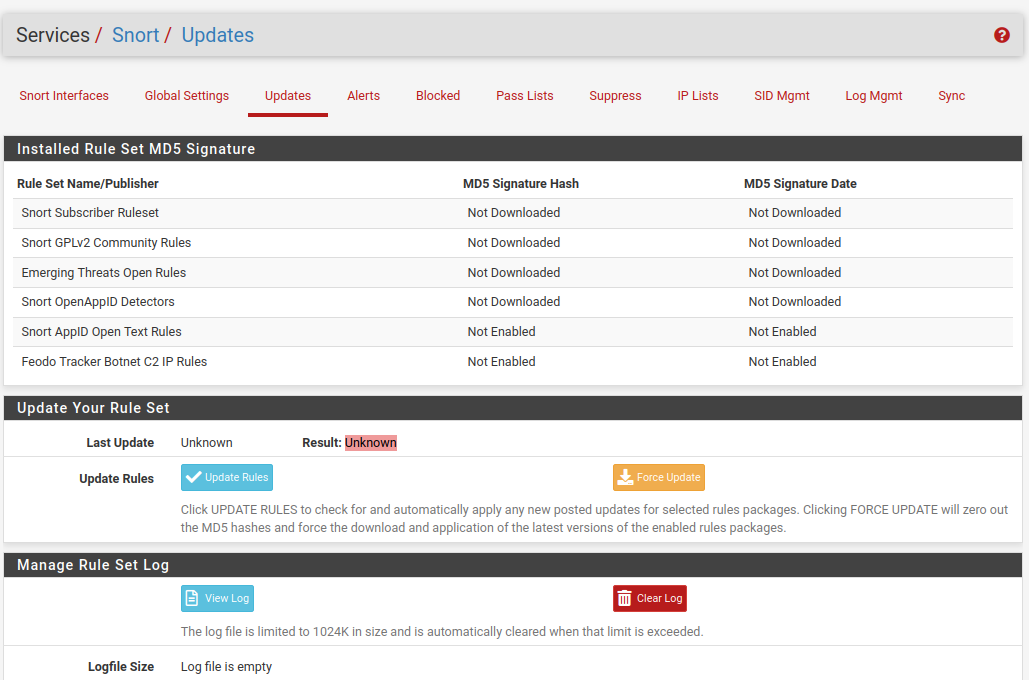The image size is (1029, 680).
Task: Switch to the Pass Lists tab
Action: 524,95
